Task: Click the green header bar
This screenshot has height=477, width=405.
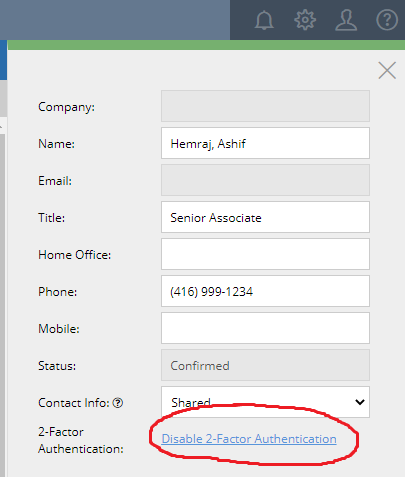Action: [x=206, y=45]
